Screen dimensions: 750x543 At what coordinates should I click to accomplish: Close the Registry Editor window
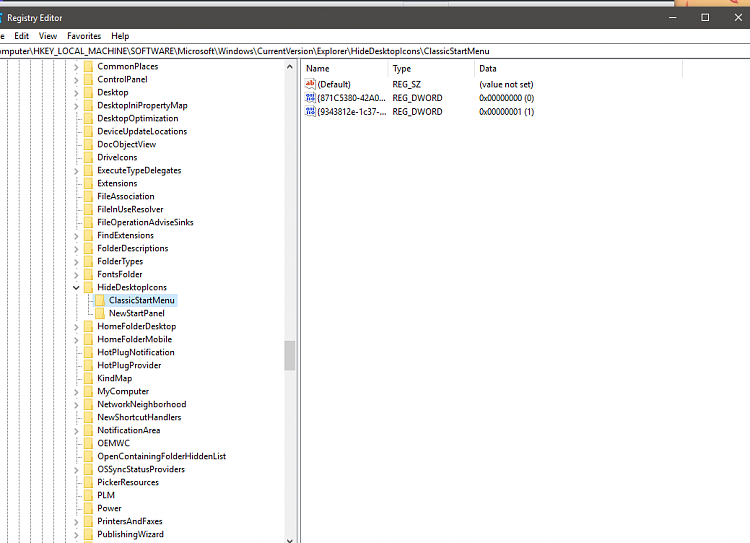coord(738,18)
